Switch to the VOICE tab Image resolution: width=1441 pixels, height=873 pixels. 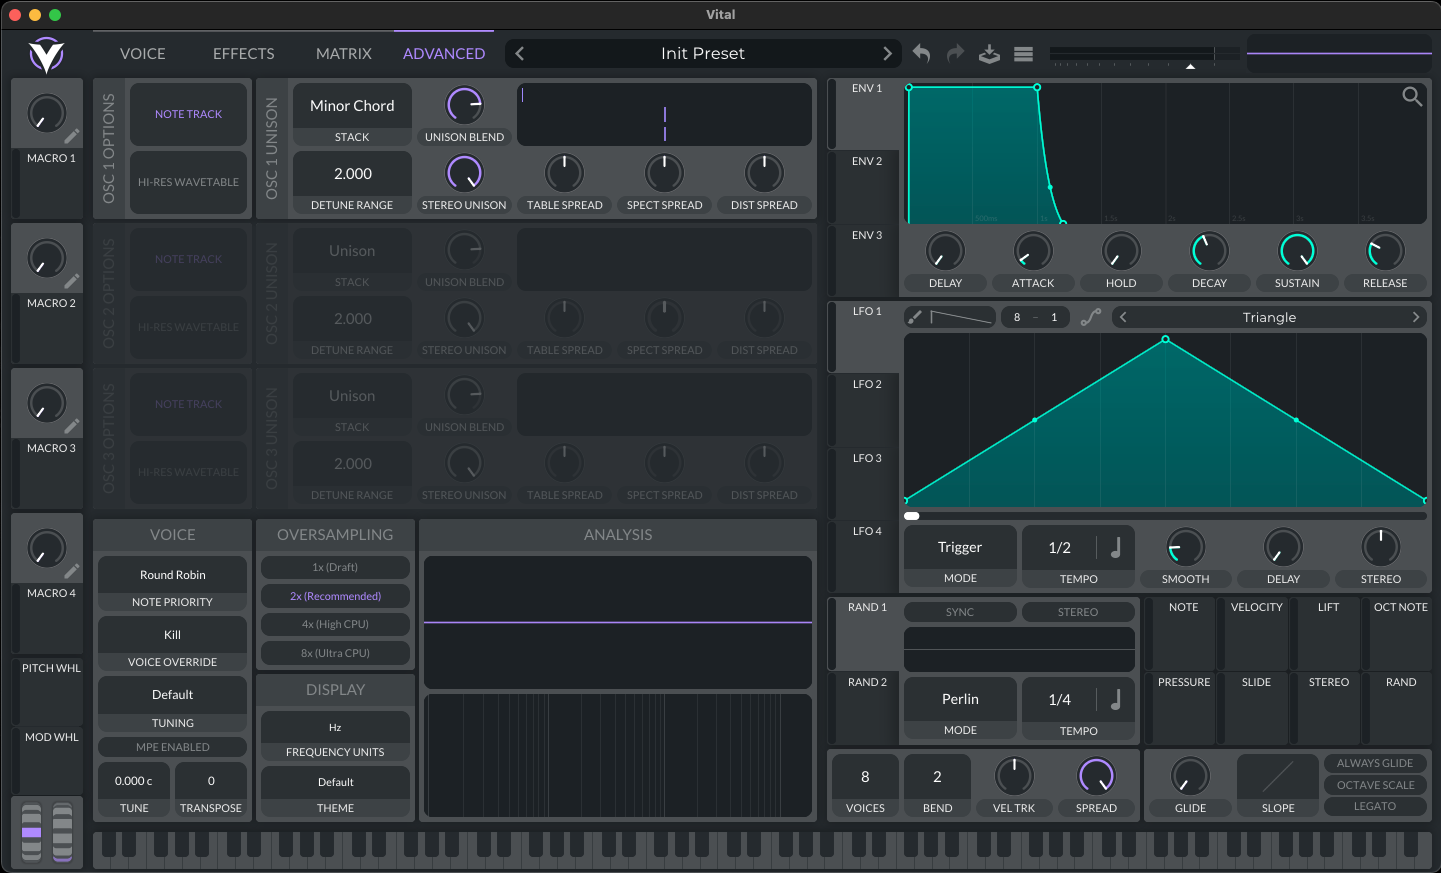[x=143, y=54]
